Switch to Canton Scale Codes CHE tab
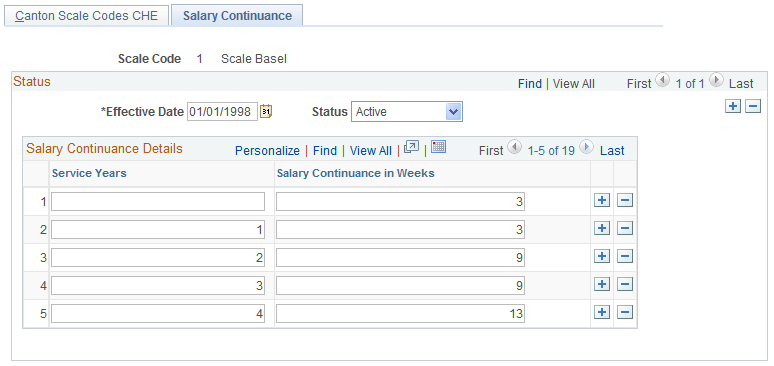 pyautogui.click(x=86, y=15)
